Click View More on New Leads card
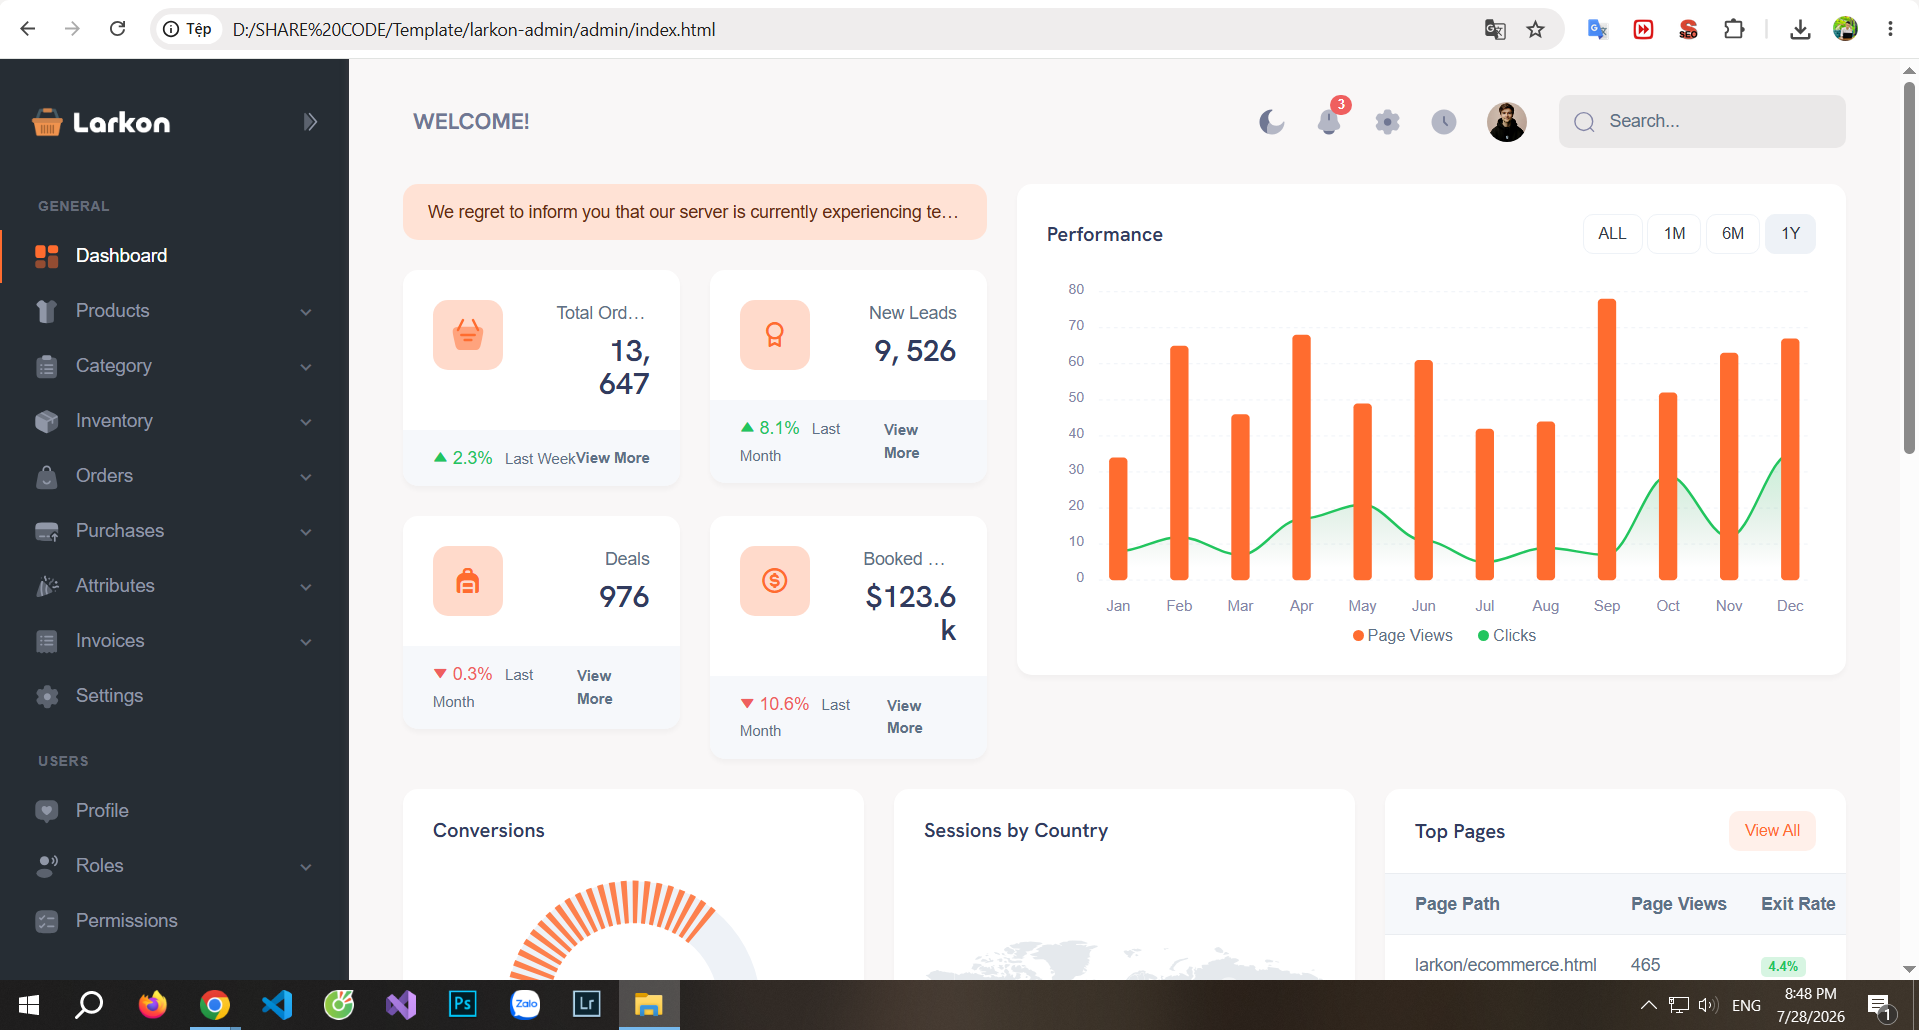1919x1030 pixels. (901, 441)
